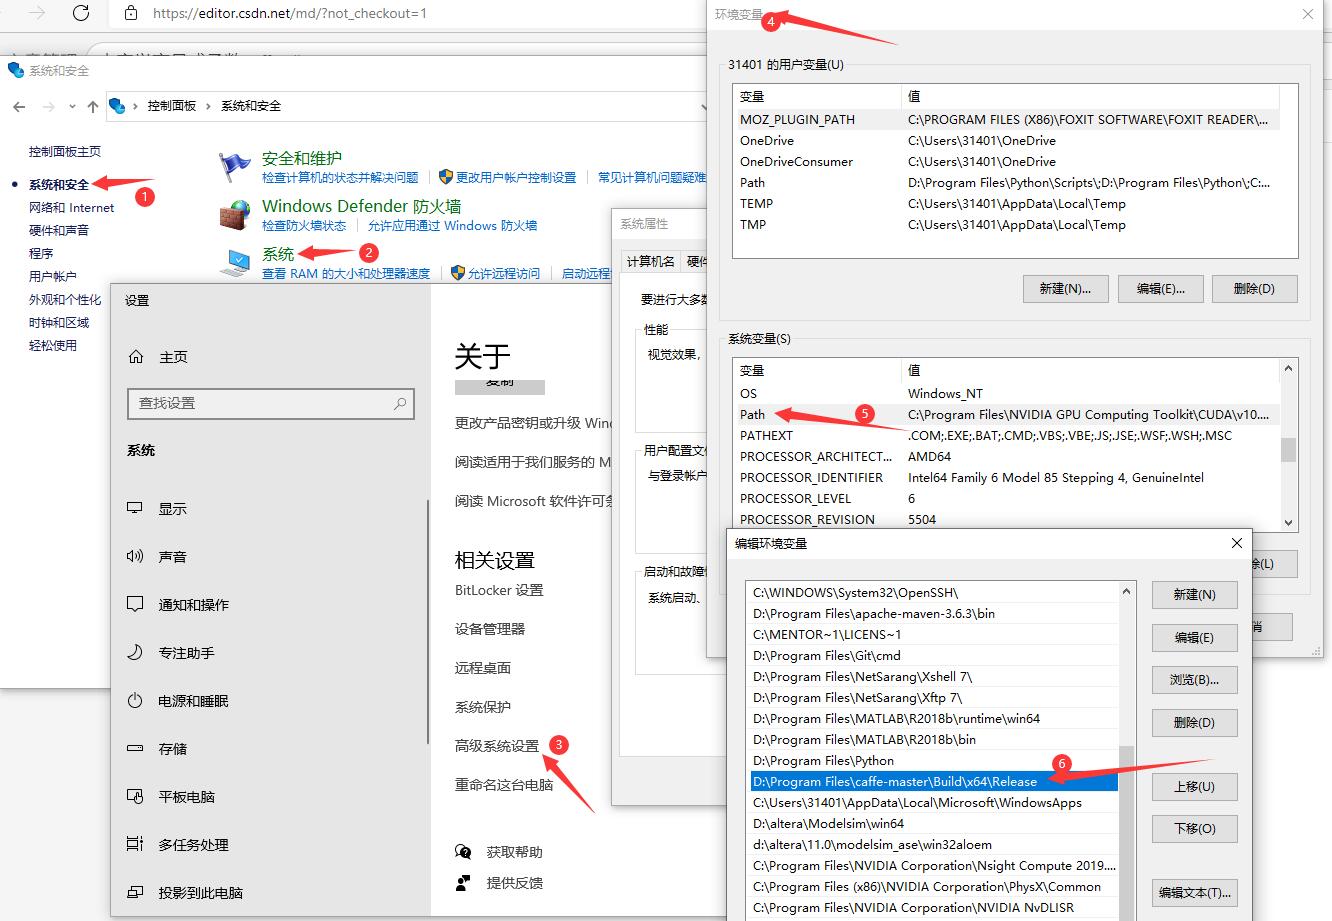Select Control Panel Home (控制面板主页)
1332x921 pixels.
[x=65, y=151]
